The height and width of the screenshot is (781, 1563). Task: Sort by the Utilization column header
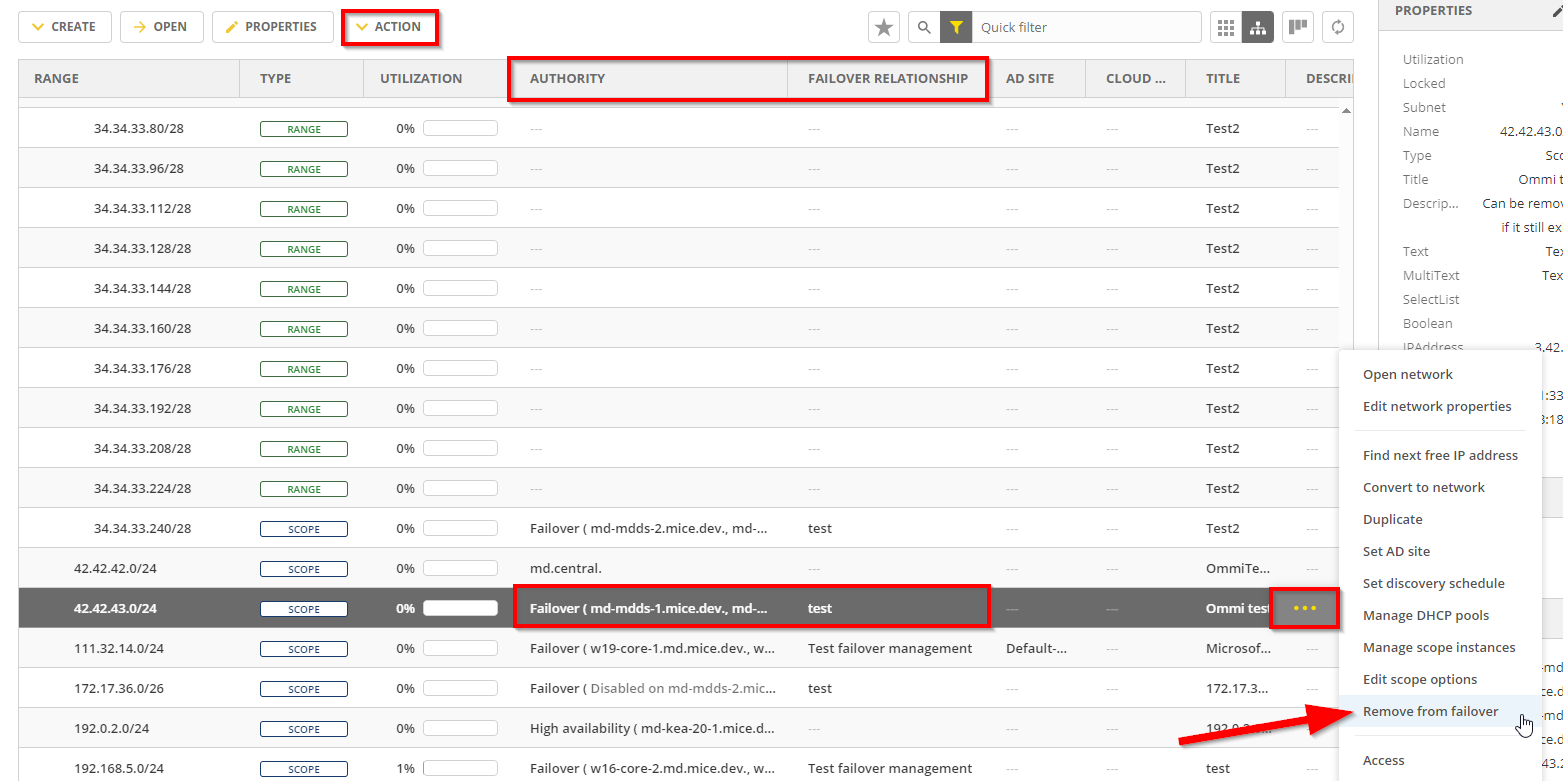point(421,78)
